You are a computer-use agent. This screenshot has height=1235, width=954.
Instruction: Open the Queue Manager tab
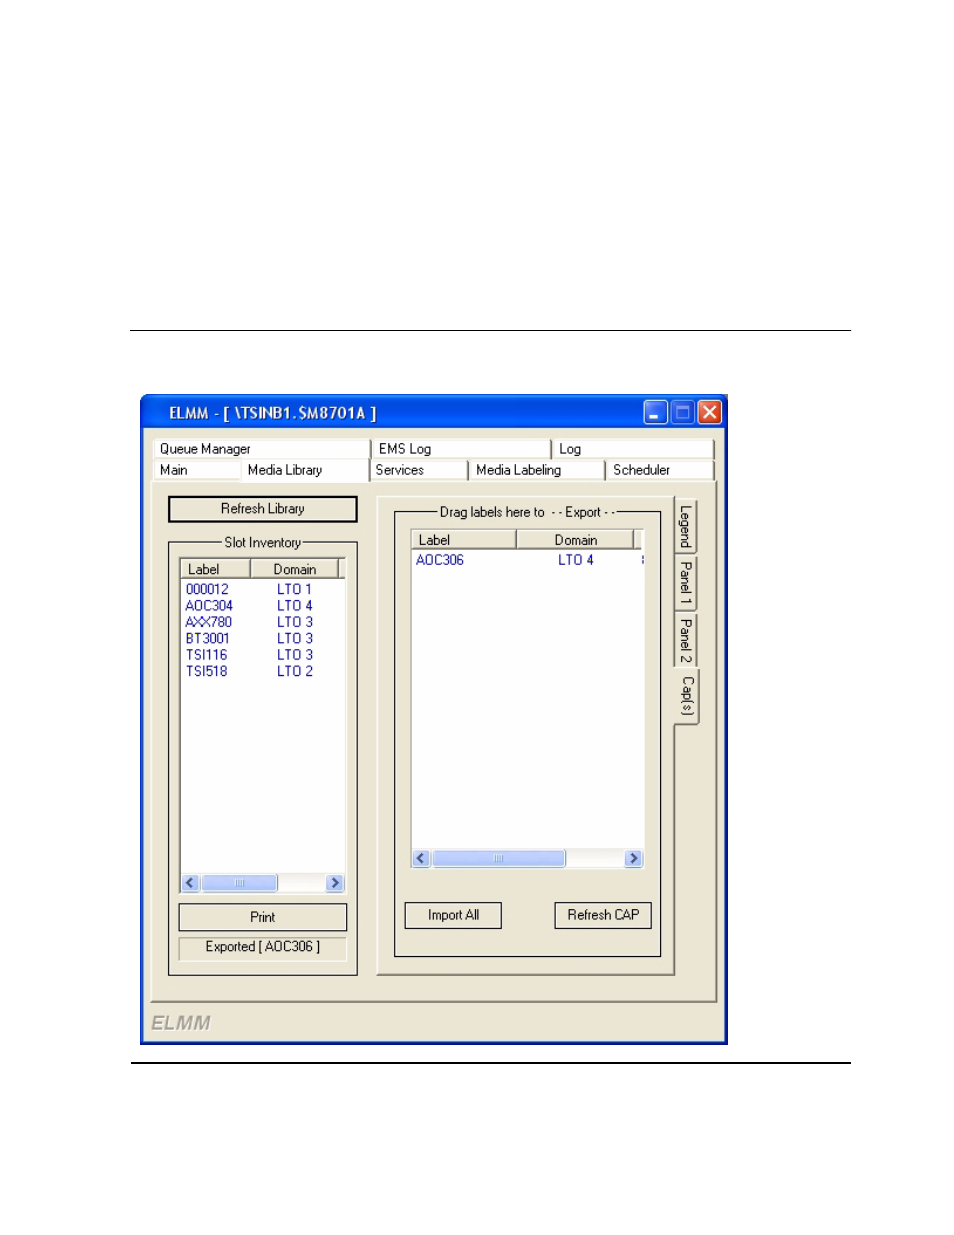click(x=261, y=449)
